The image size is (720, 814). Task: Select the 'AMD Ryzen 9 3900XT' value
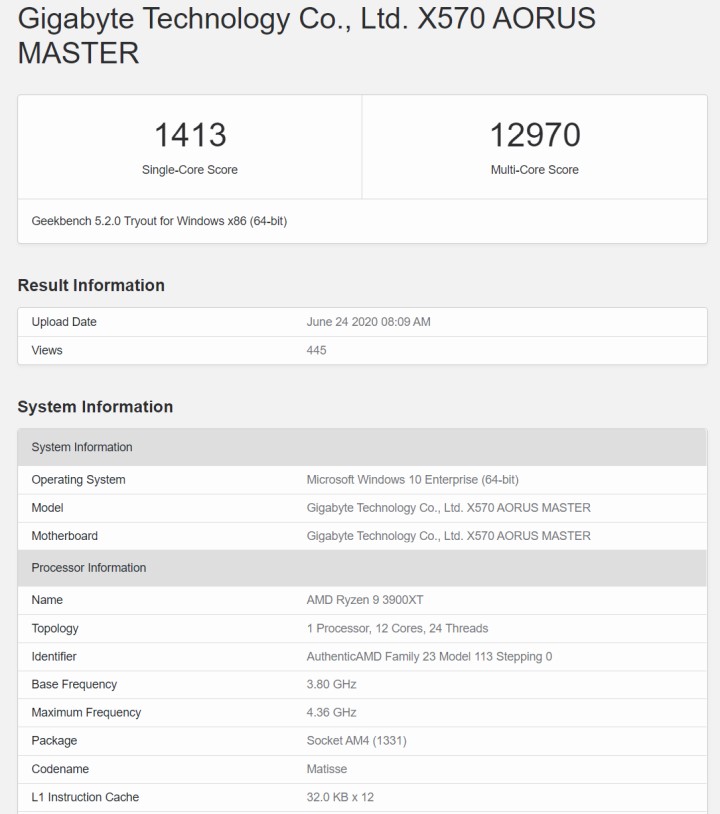364,600
